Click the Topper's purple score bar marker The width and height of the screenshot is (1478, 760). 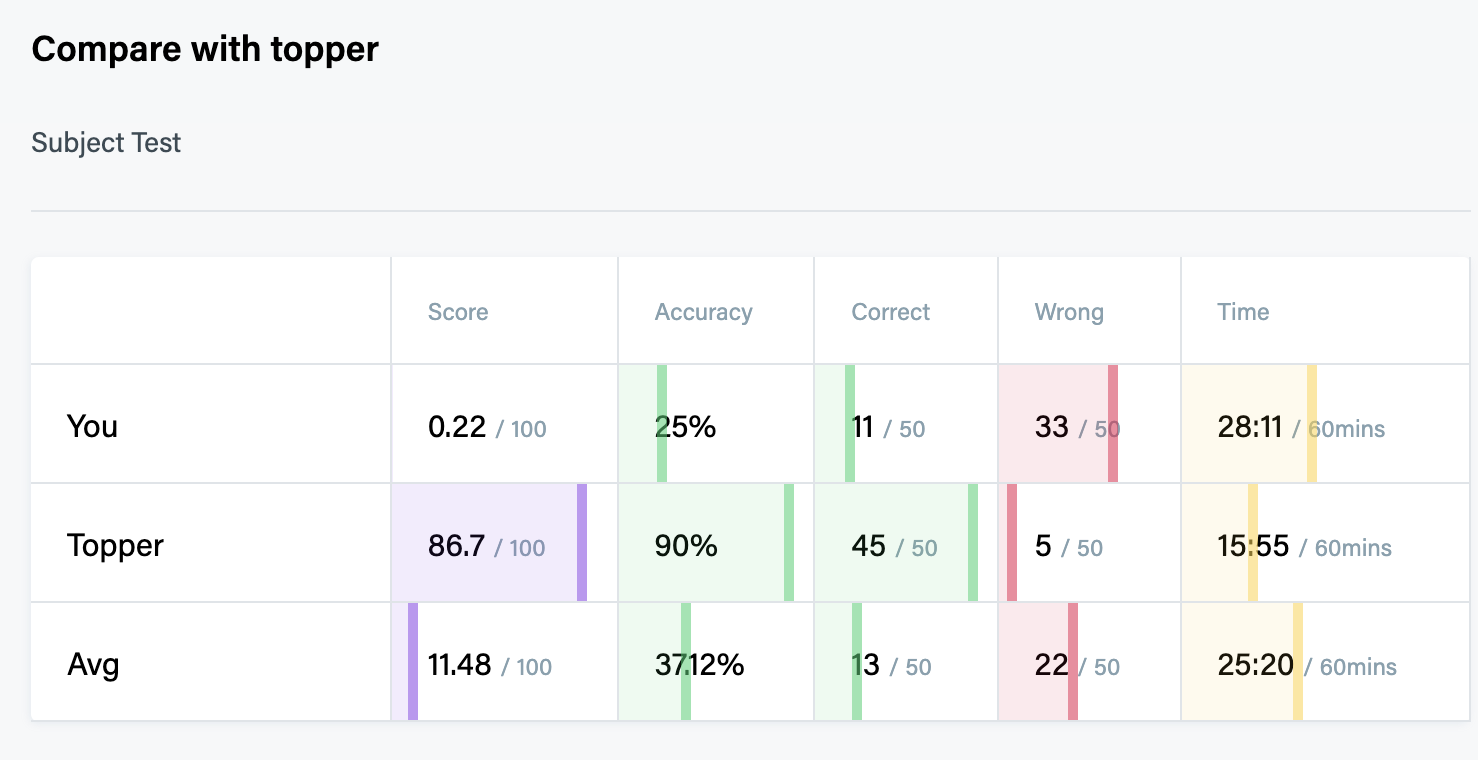click(582, 543)
